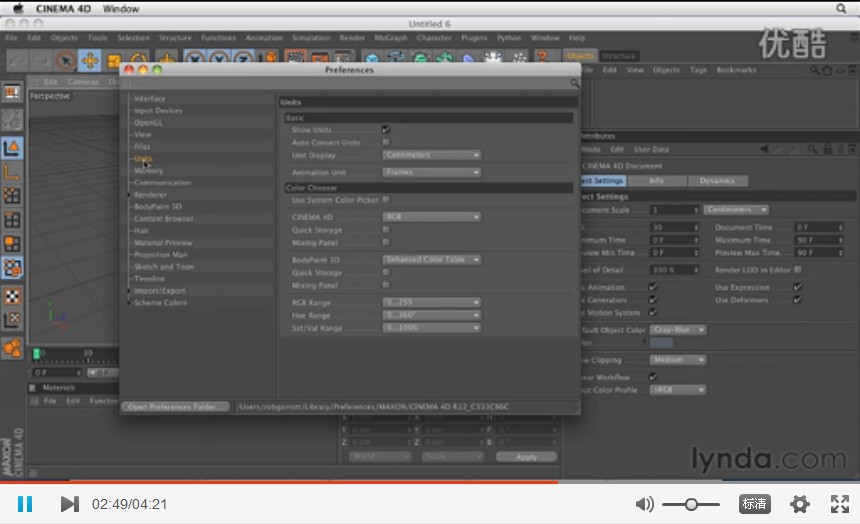The width and height of the screenshot is (860, 524).
Task: Toggle the Linear Workflow checkbox
Action: point(653,377)
